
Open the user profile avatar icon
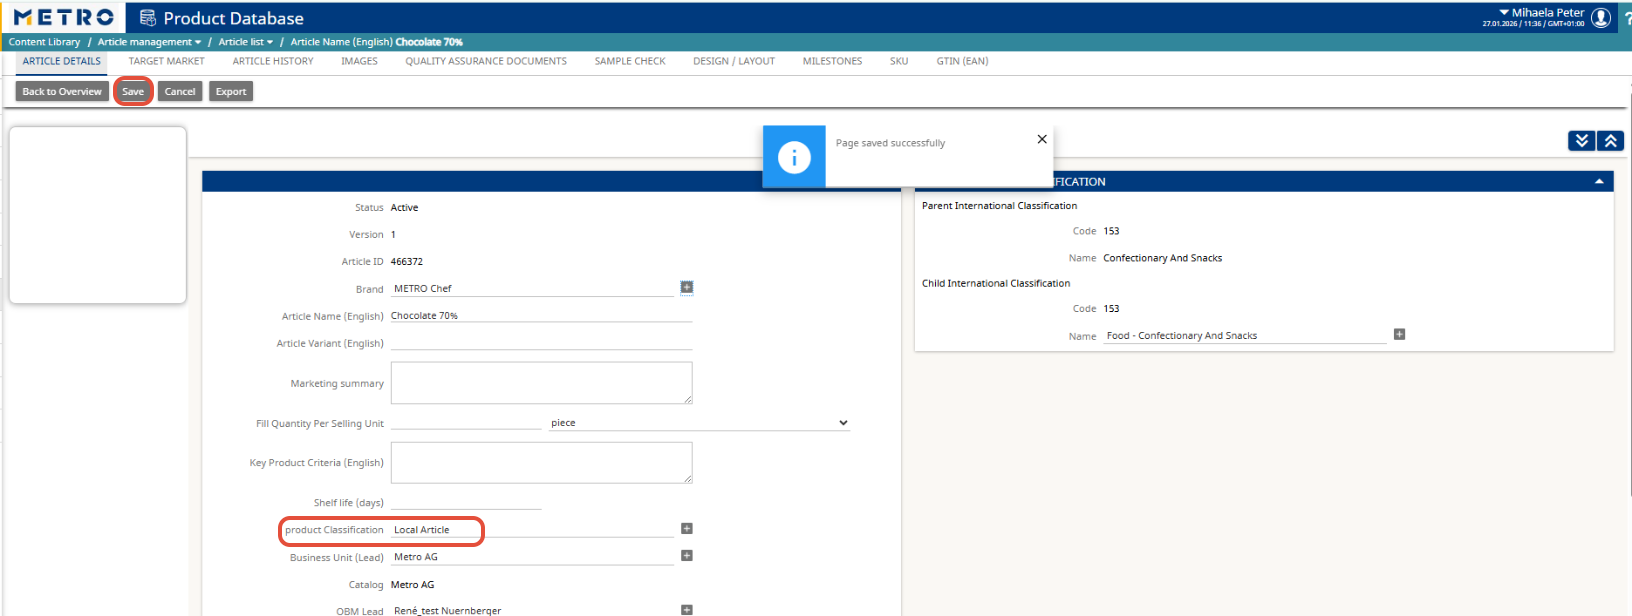(x=1601, y=18)
